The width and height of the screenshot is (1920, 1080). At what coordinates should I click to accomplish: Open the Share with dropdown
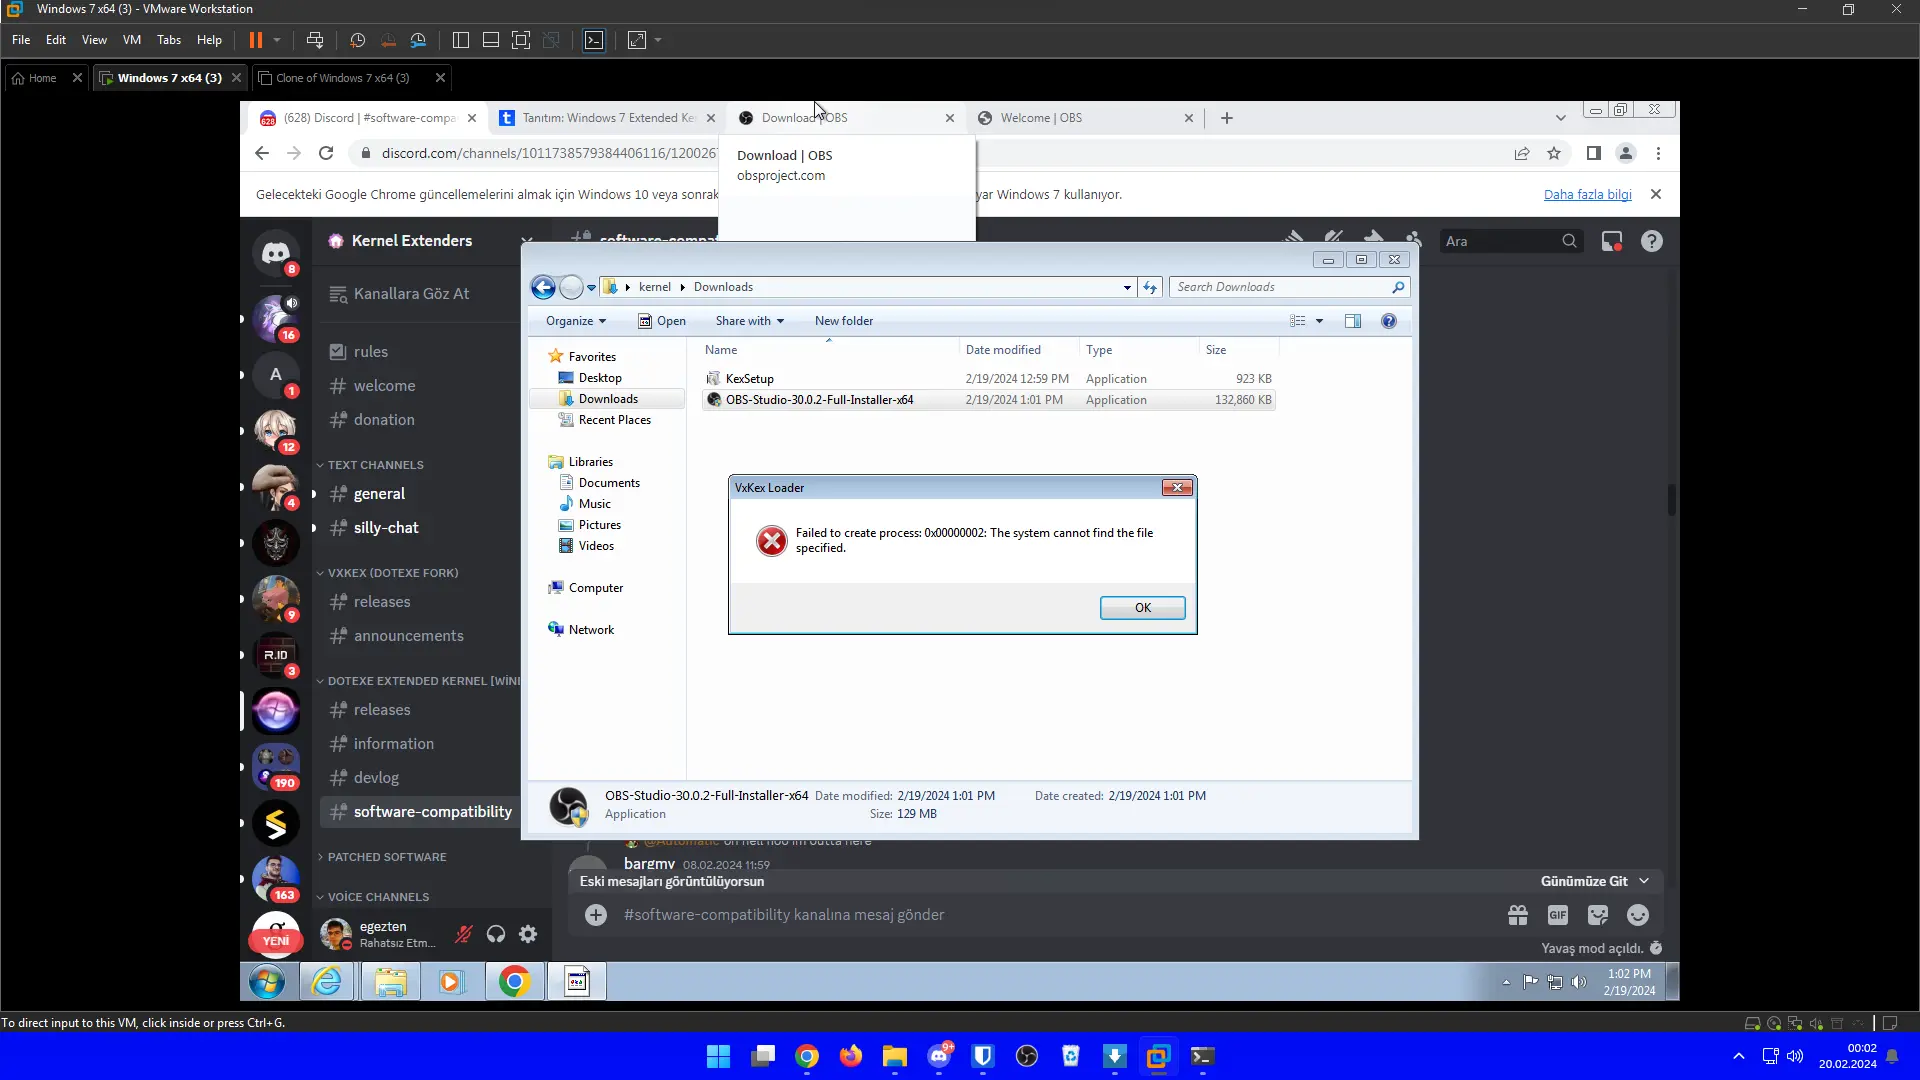[x=750, y=321]
